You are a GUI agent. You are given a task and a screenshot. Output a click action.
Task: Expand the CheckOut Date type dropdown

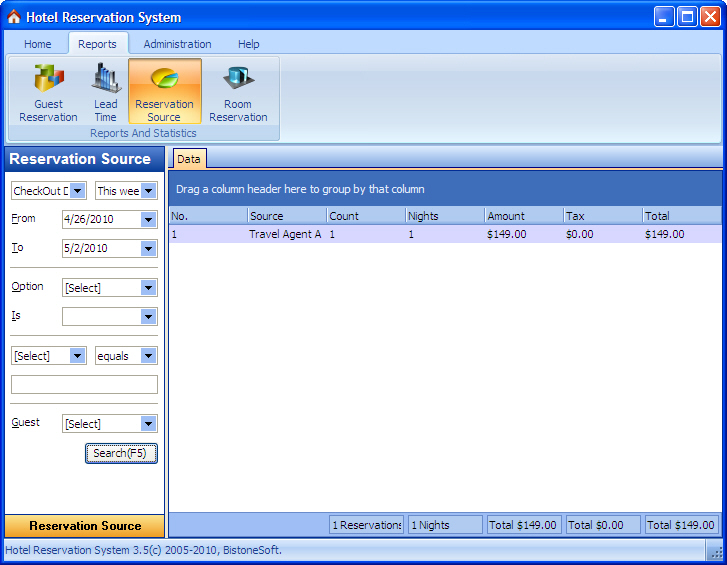[78, 190]
